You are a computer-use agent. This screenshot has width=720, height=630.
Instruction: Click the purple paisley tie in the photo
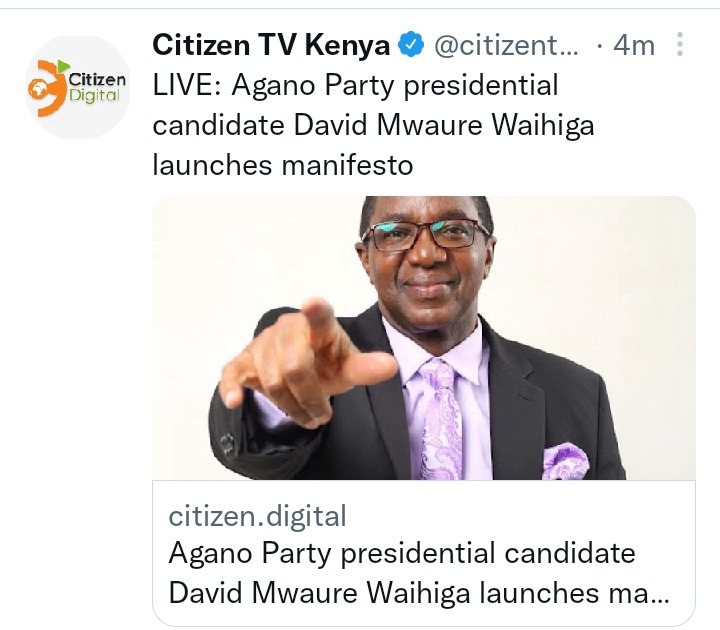click(x=441, y=419)
